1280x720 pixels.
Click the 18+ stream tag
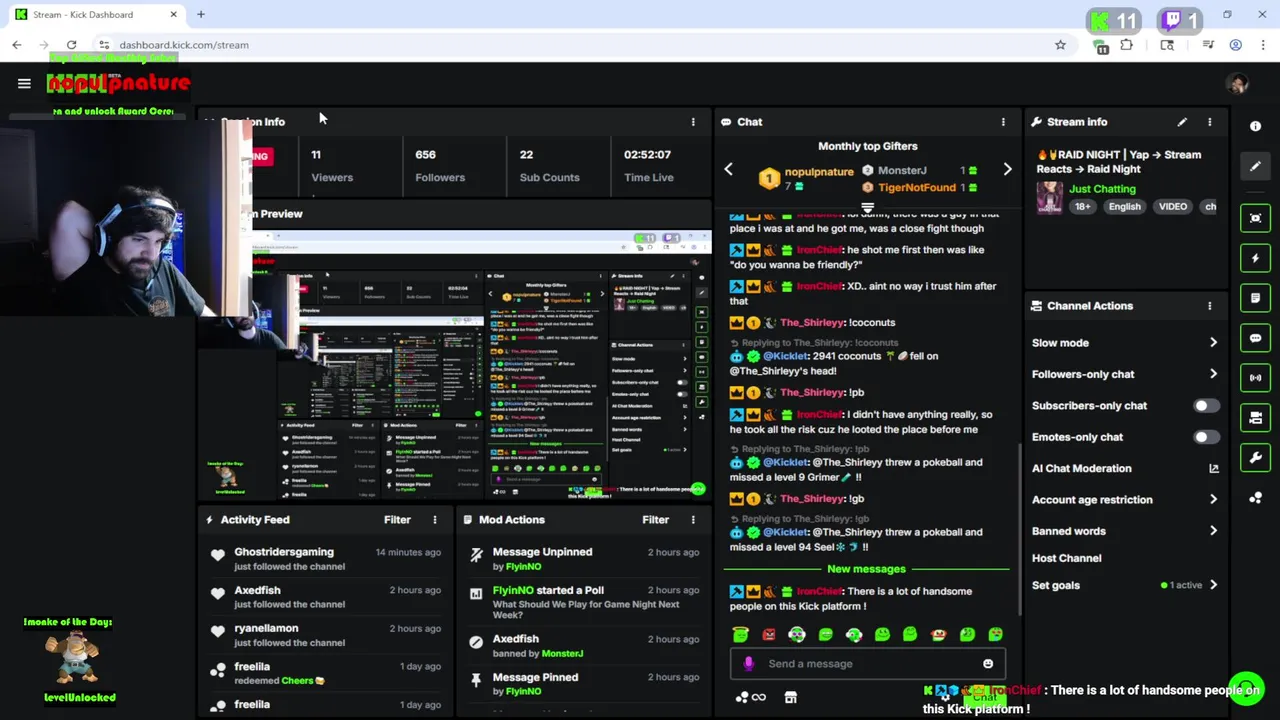tap(1082, 207)
